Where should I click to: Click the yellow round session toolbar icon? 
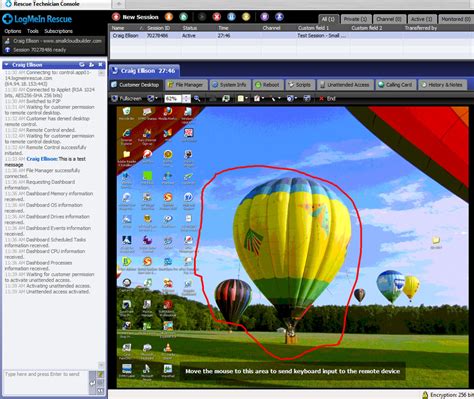click(x=246, y=17)
